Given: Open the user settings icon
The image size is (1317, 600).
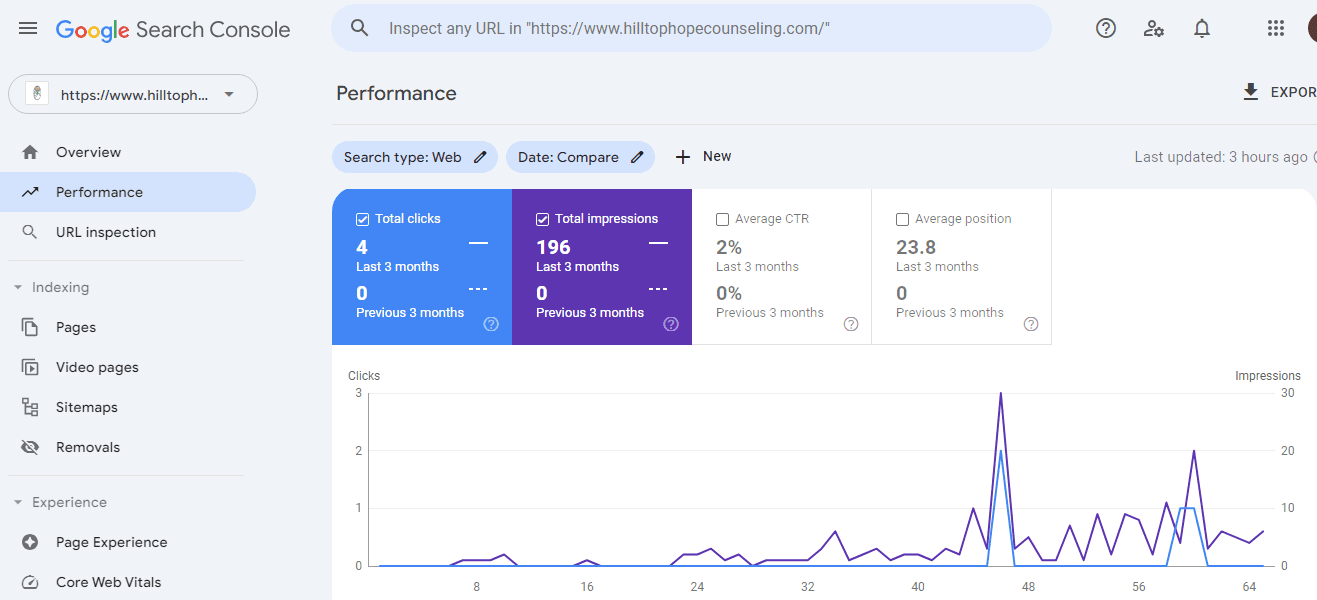Looking at the screenshot, I should (1154, 28).
